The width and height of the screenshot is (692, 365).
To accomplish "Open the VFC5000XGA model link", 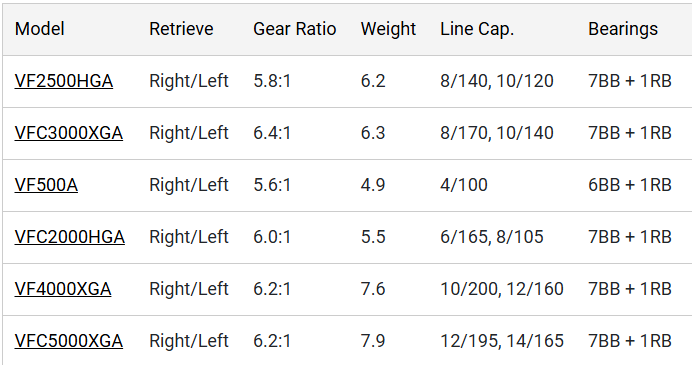I will 68,341.
